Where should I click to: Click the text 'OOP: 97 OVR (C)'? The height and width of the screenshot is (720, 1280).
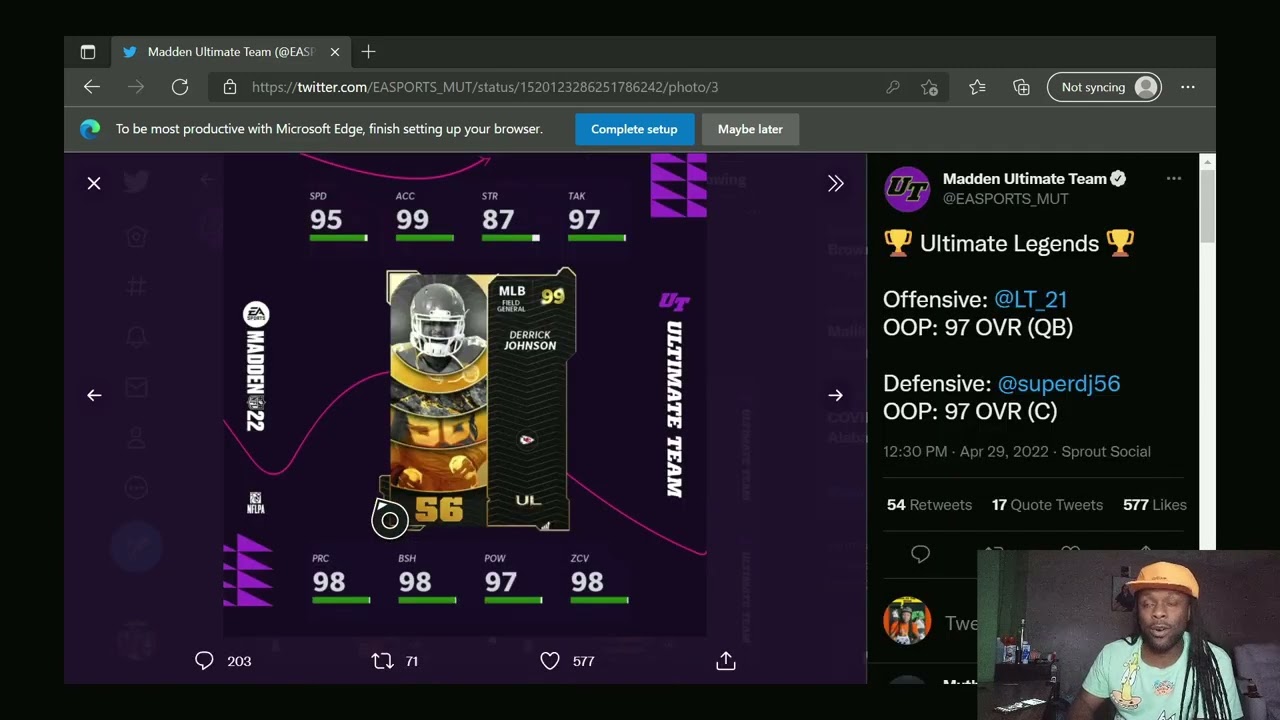click(970, 411)
